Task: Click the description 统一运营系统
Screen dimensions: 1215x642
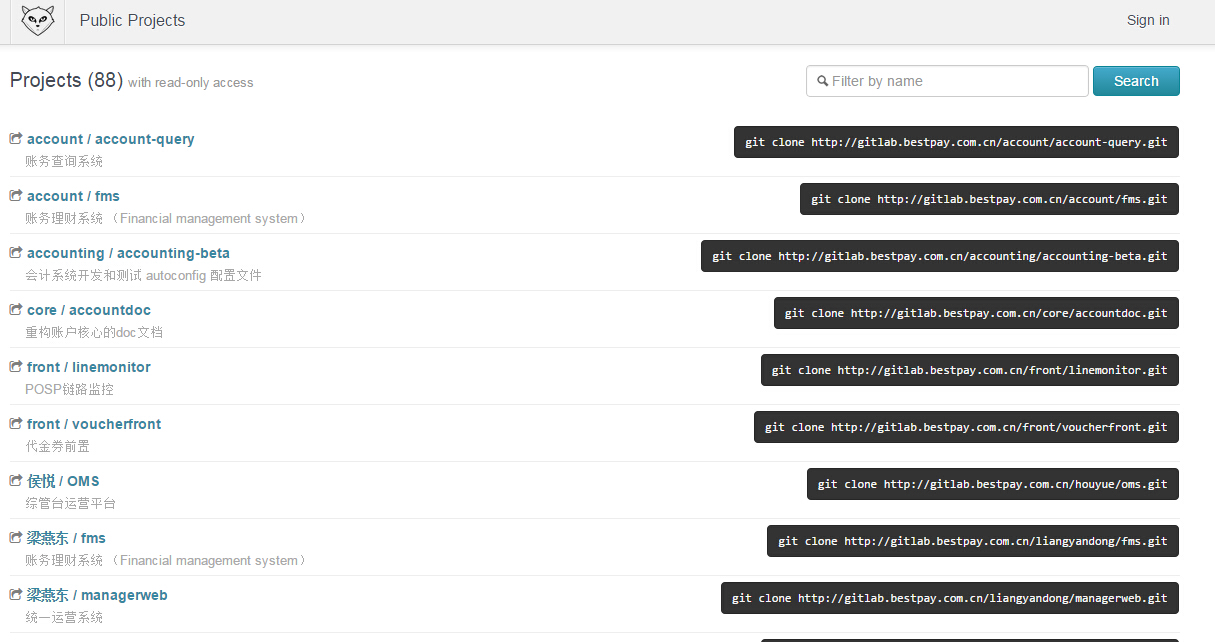Action: pyautogui.click(x=64, y=617)
